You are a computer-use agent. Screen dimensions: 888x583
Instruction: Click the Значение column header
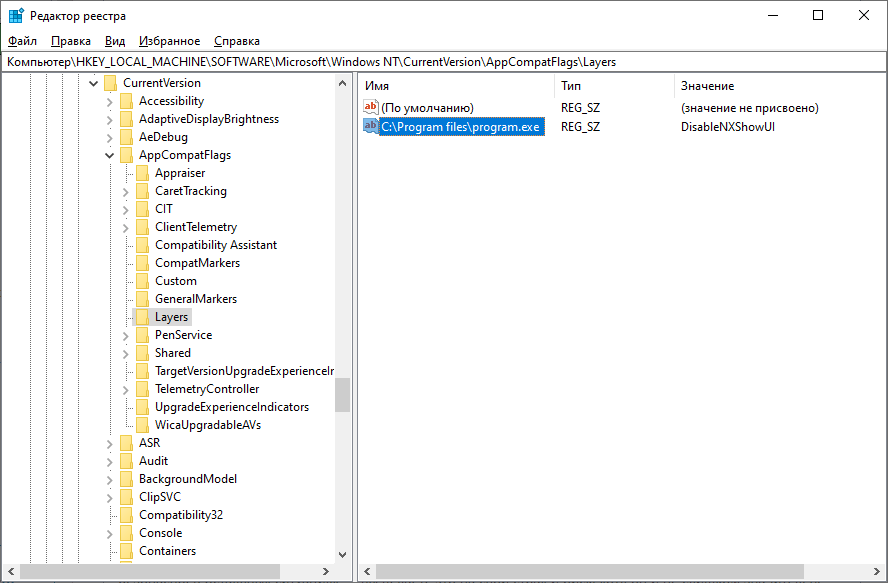click(707, 86)
